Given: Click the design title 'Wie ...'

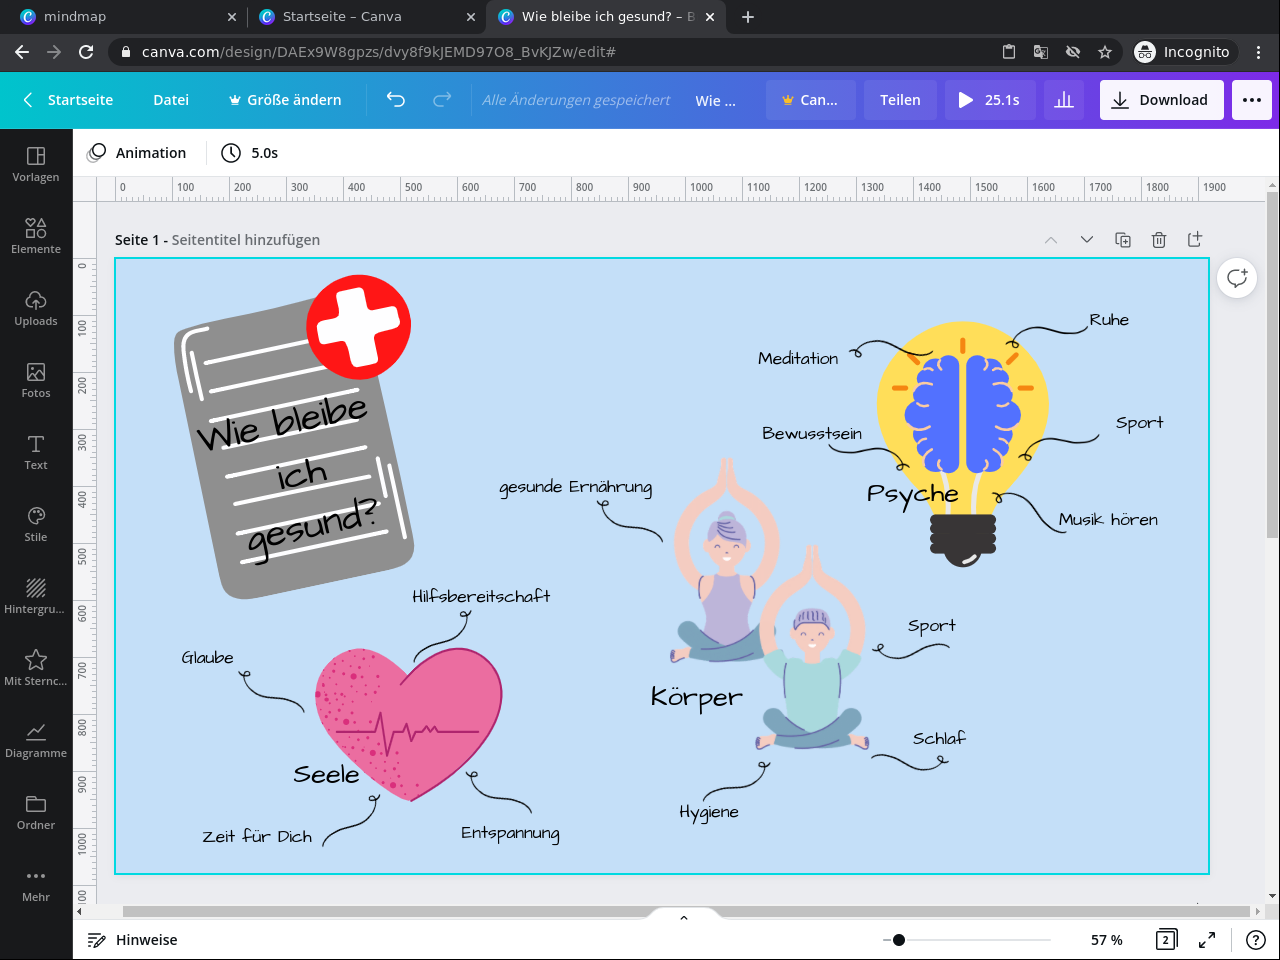Looking at the screenshot, I should coord(716,100).
